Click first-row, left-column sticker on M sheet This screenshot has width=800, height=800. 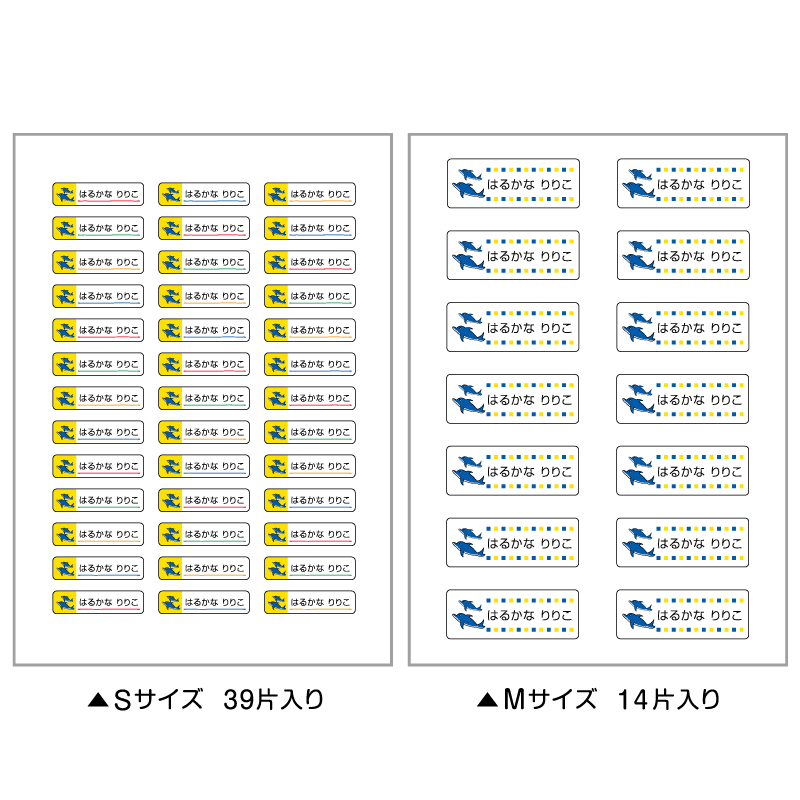pyautogui.click(x=513, y=183)
